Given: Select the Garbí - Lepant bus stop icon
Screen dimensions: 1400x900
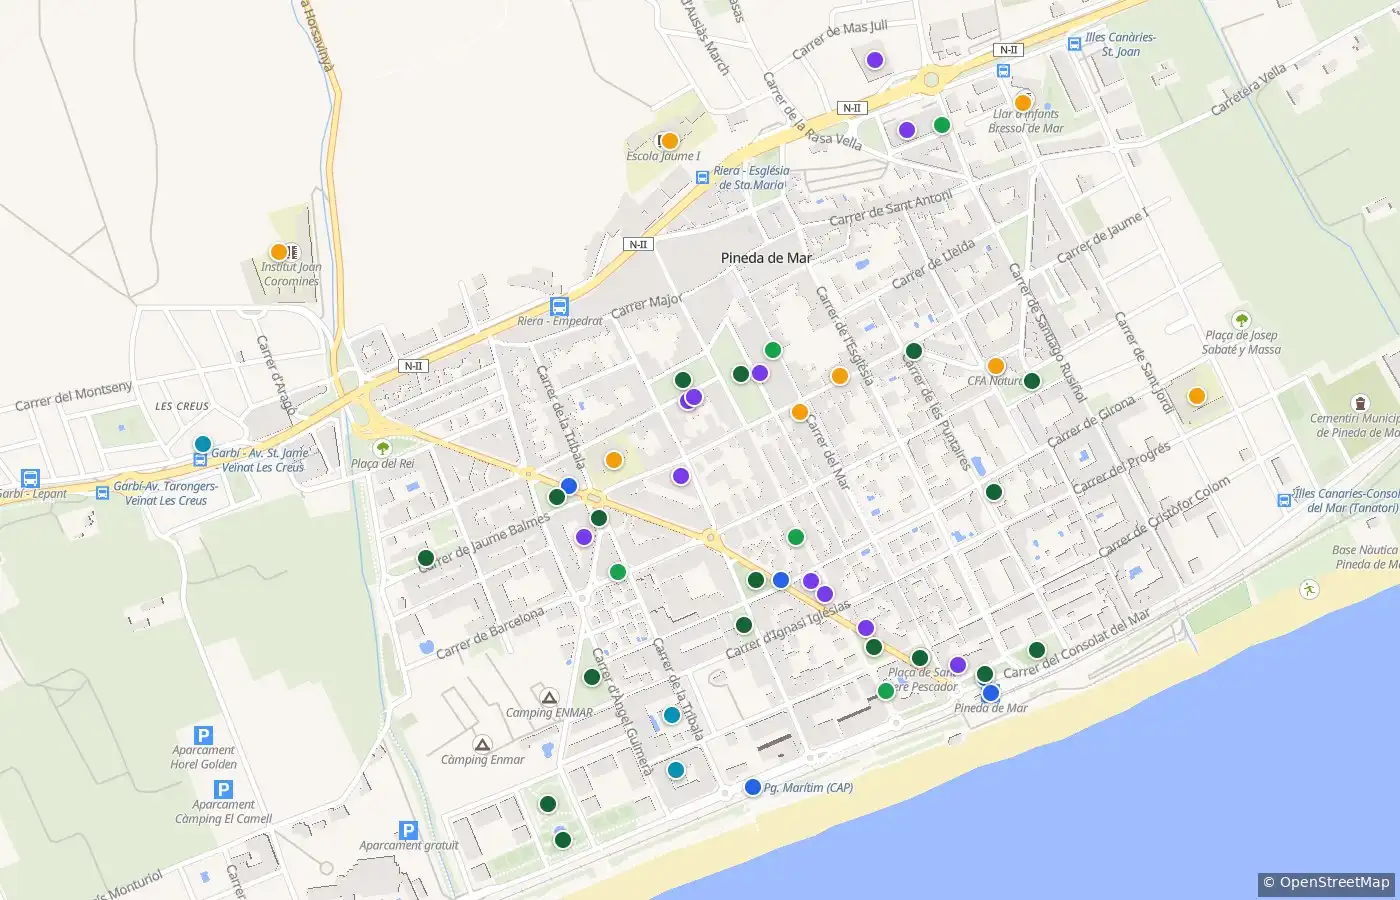Looking at the screenshot, I should [x=30, y=479].
